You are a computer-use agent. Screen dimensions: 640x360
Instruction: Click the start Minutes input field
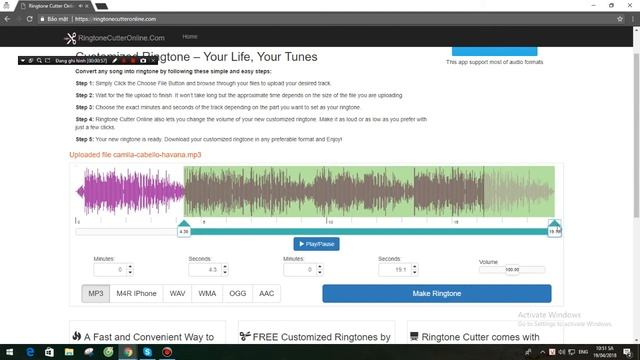tap(110, 270)
